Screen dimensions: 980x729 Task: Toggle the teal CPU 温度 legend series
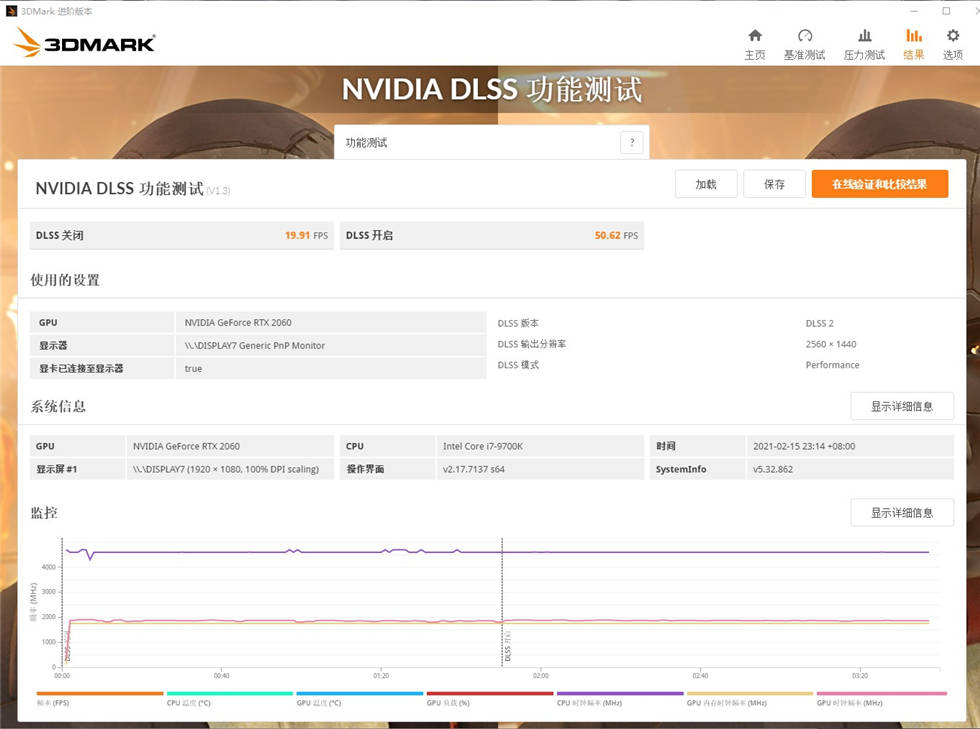point(230,698)
